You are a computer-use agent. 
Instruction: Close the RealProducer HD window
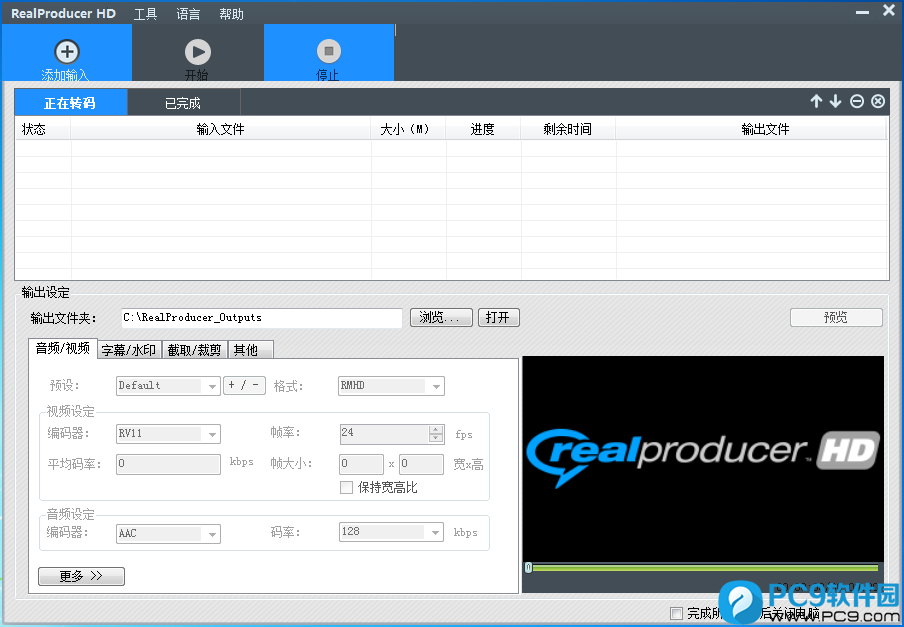point(889,11)
